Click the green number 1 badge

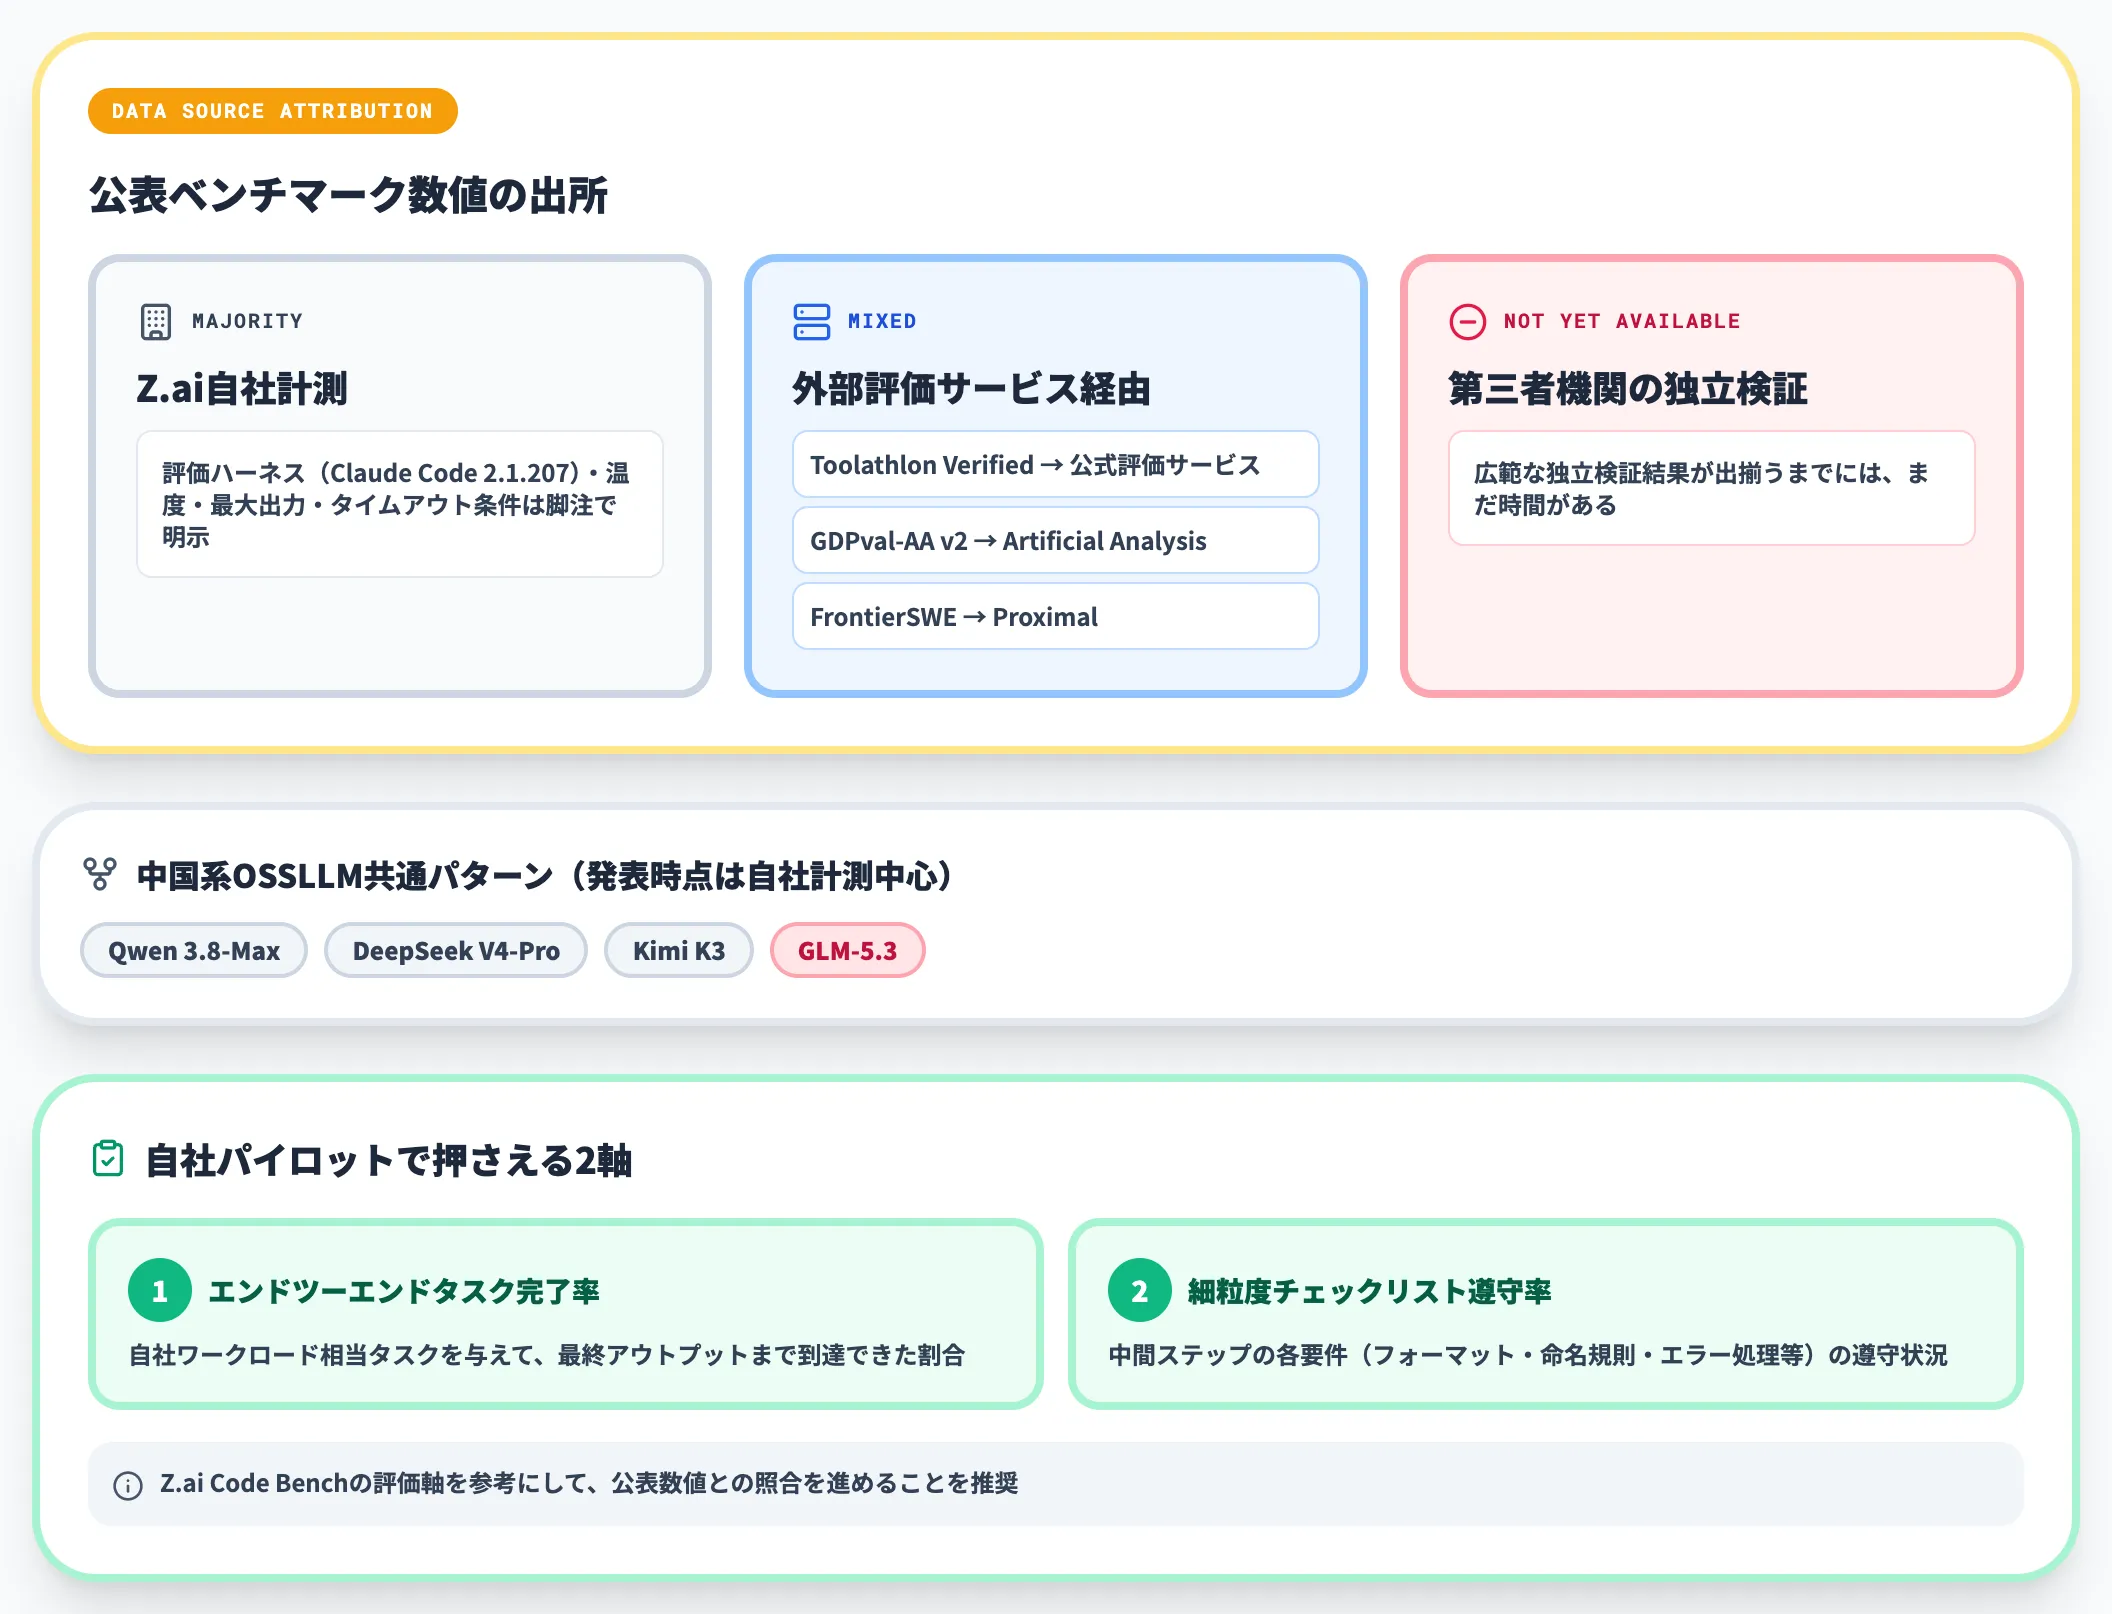click(160, 1290)
